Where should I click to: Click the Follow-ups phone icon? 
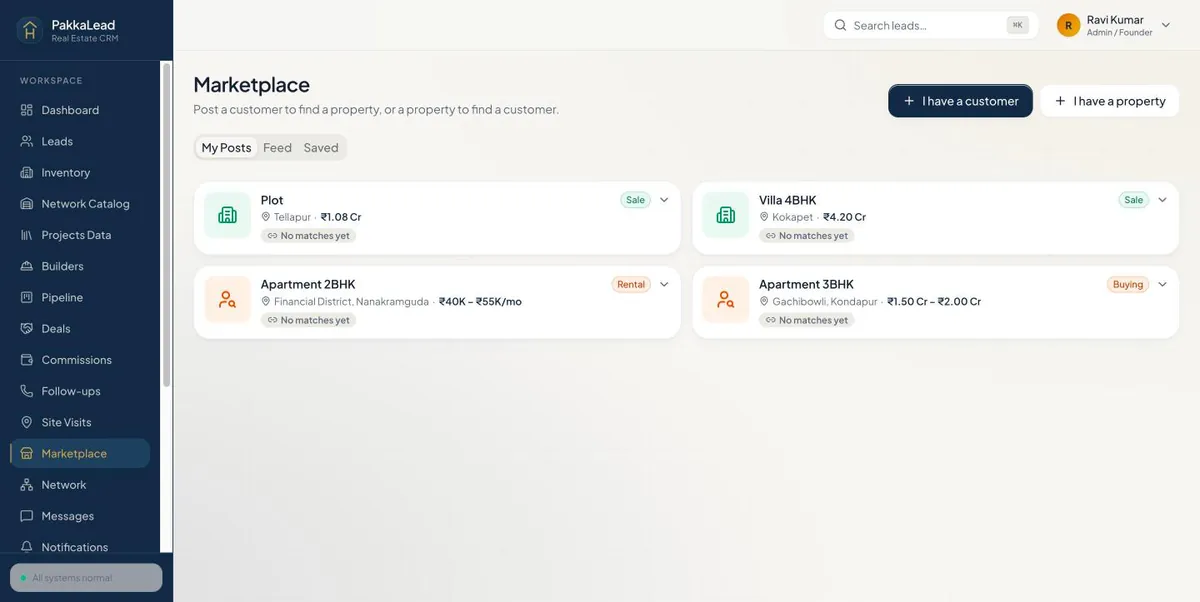click(27, 391)
